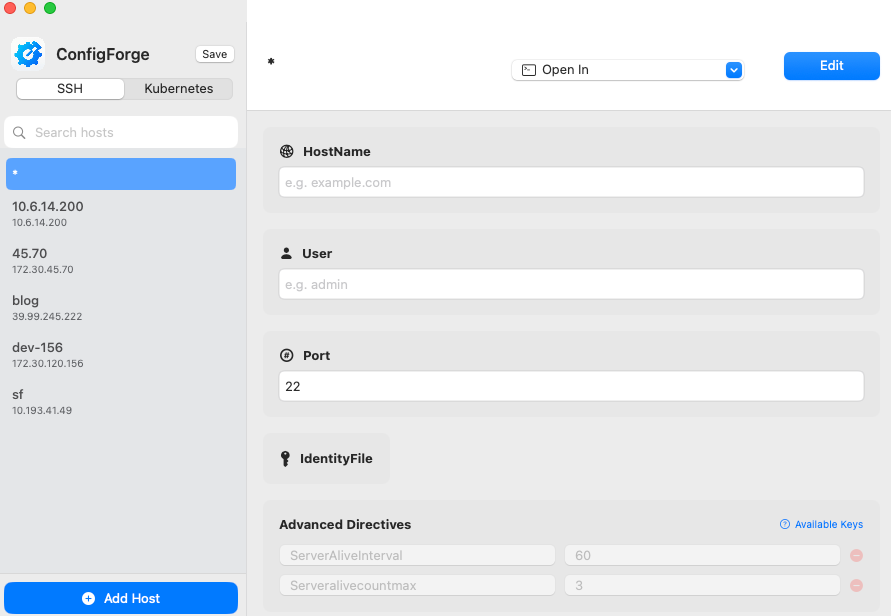Click the 172.30.120.156 address text
891x616 pixels.
pos(48,364)
